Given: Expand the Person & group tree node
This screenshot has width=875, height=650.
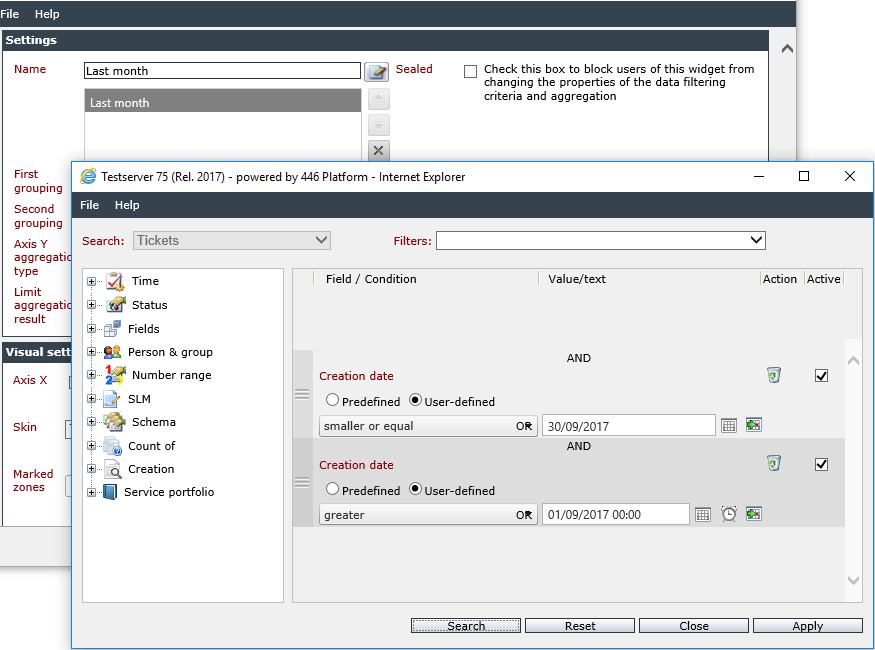Looking at the screenshot, I should click(x=92, y=352).
